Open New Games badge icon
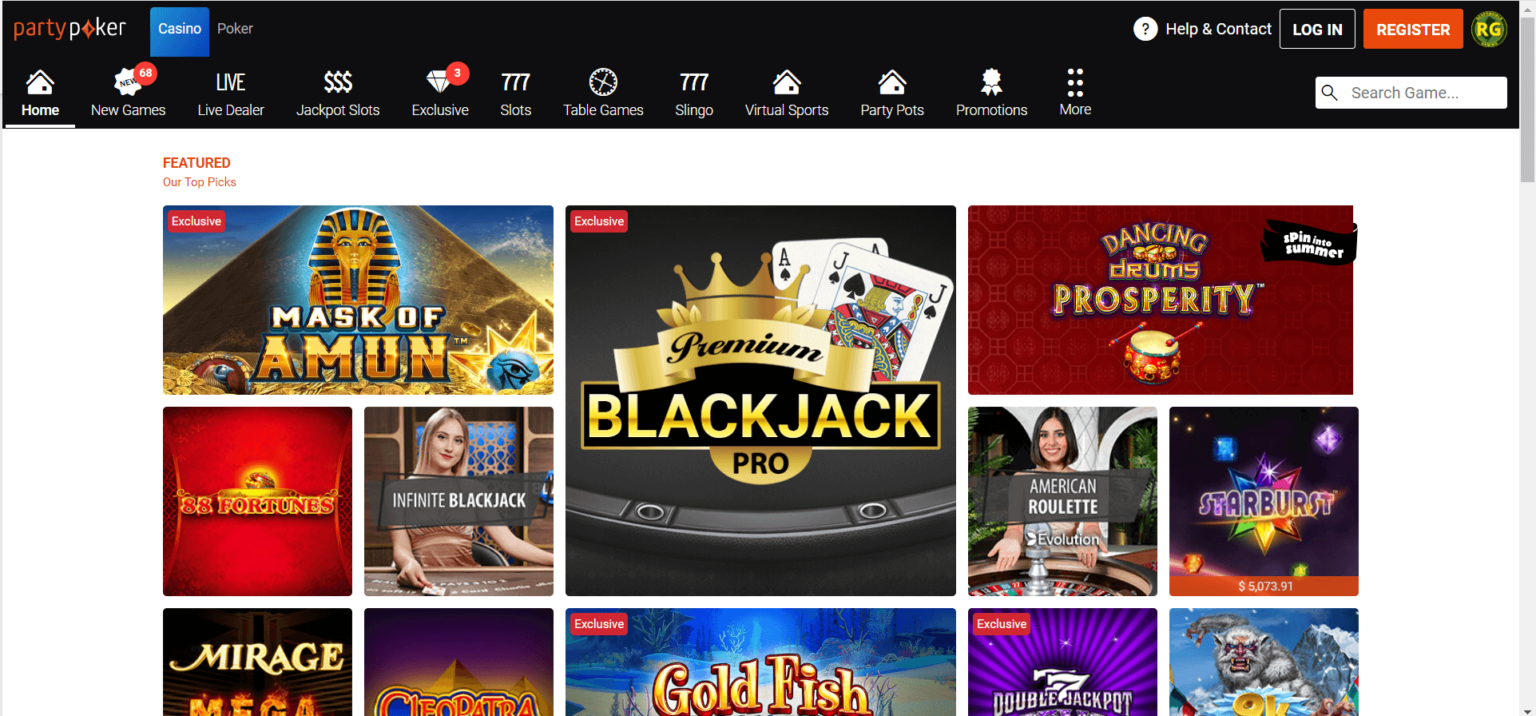The width and height of the screenshot is (1536, 716). [x=128, y=82]
